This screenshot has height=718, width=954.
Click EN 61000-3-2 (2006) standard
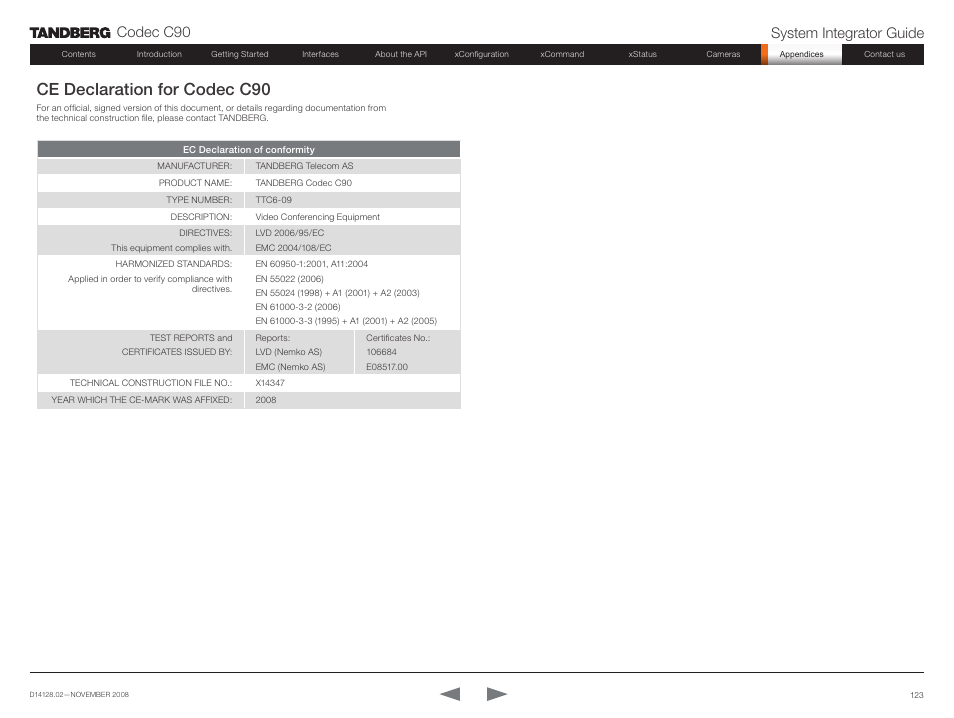(298, 307)
